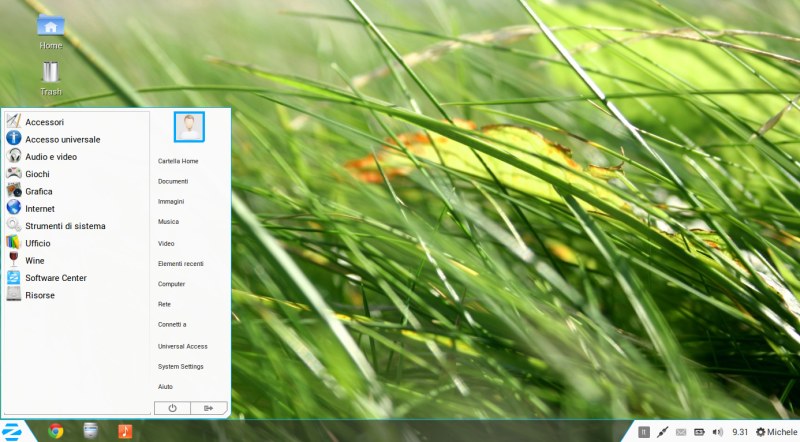
Task: Click the Wine glass icon
Action: (x=14, y=259)
